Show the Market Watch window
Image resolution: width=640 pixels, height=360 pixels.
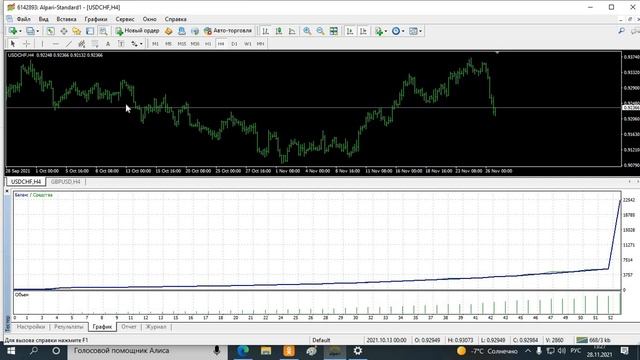click(50, 31)
